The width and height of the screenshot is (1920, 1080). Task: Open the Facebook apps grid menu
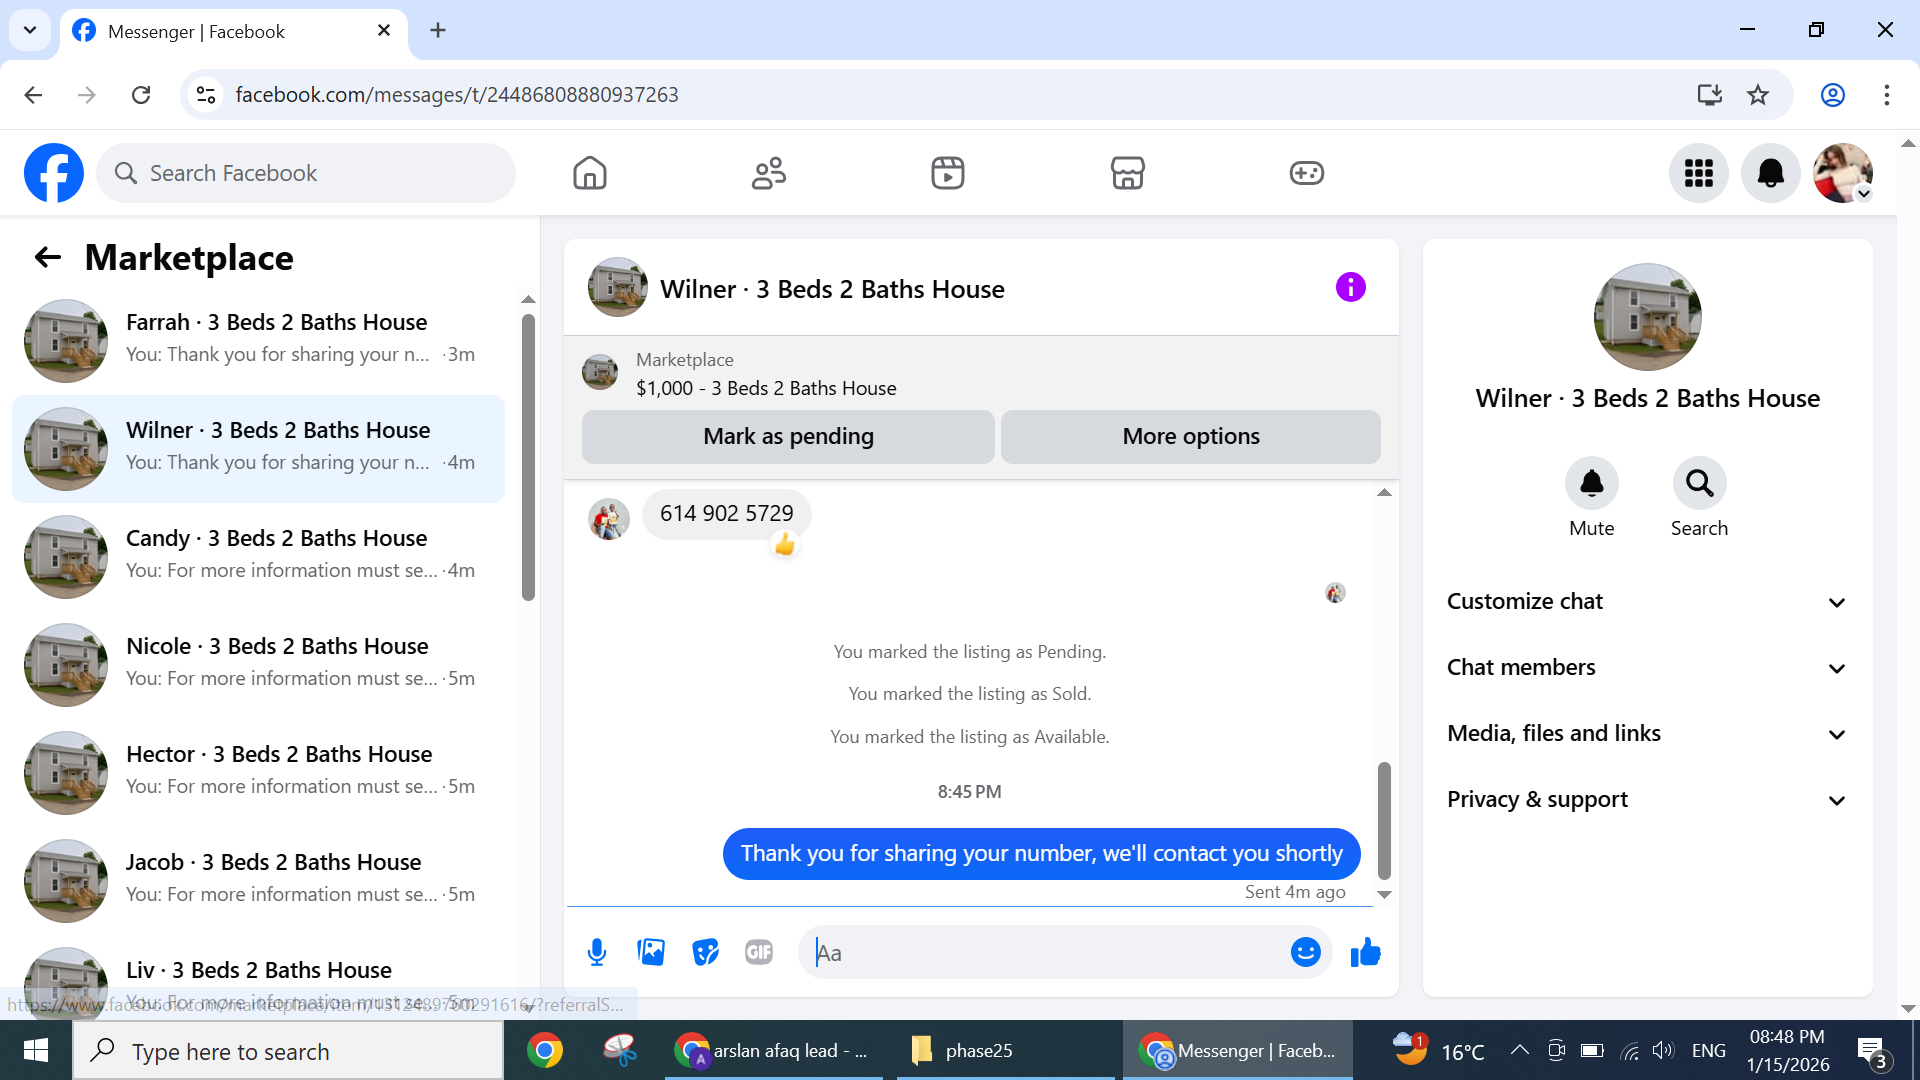[x=1698, y=173]
